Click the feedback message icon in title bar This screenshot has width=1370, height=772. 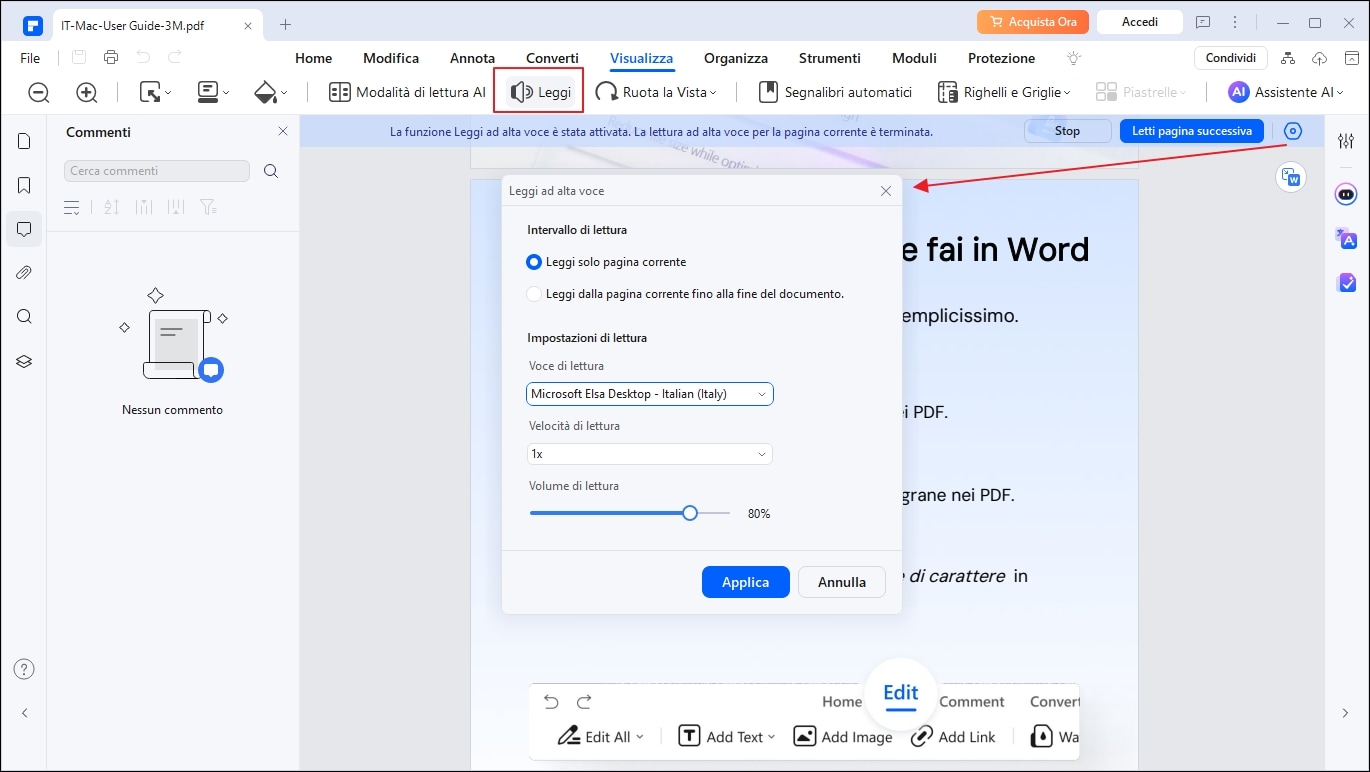pyautogui.click(x=1203, y=22)
